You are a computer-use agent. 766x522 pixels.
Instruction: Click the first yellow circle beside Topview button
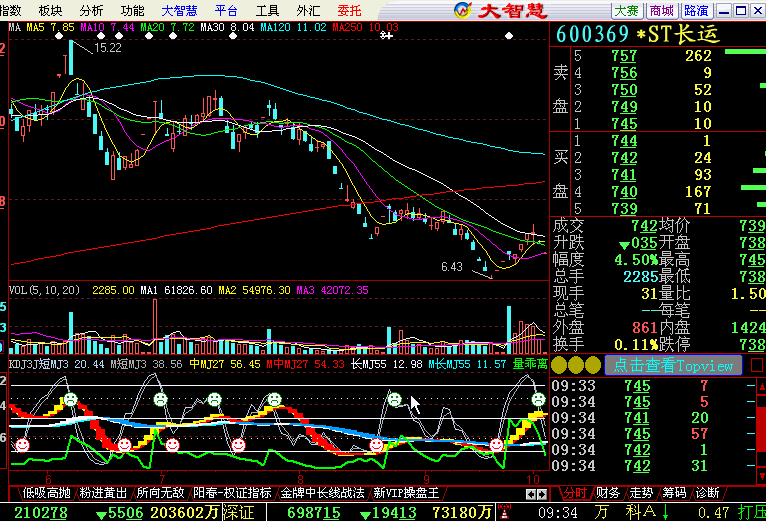pos(559,365)
